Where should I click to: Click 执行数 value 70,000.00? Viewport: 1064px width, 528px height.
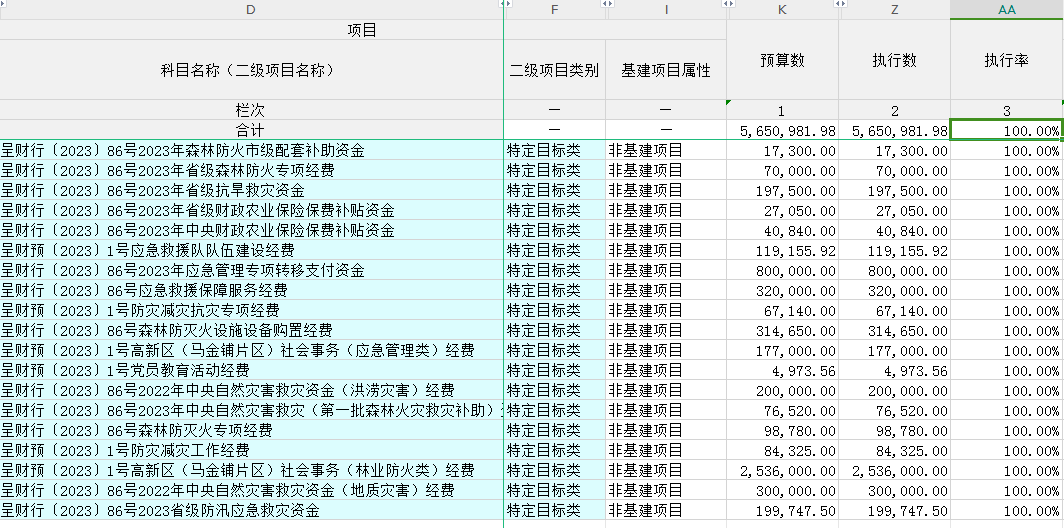tap(894, 170)
